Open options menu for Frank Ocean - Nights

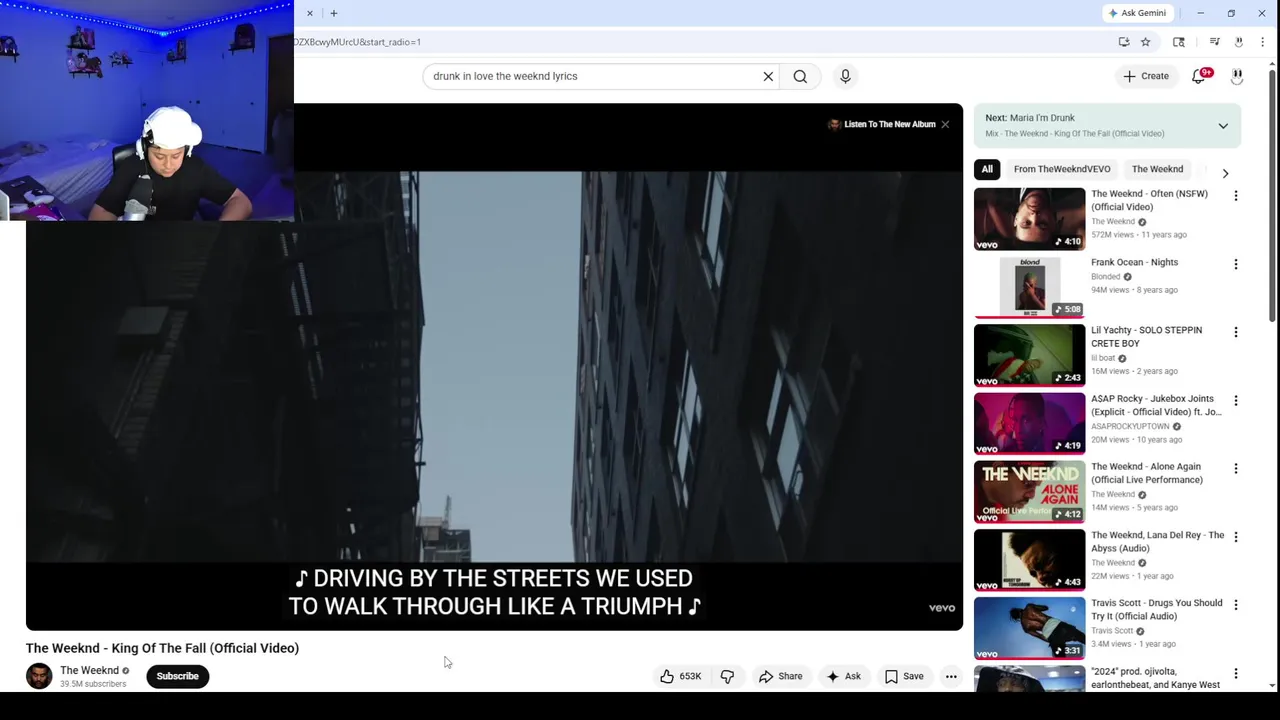click(x=1236, y=264)
